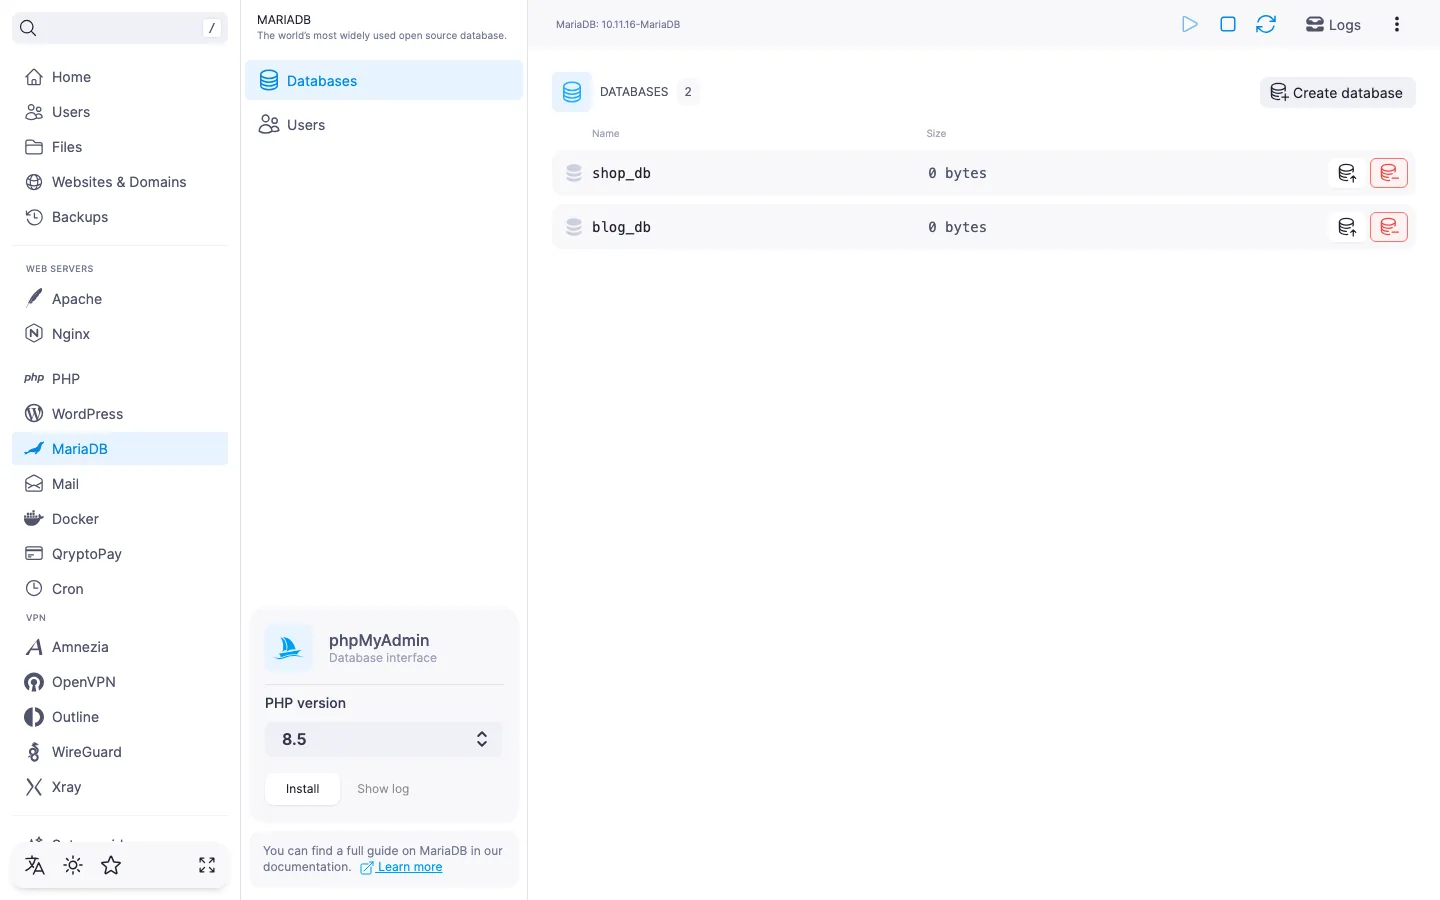The width and height of the screenshot is (1440, 900).
Task: Toggle fullscreen with the expand icon
Action: coord(207,865)
